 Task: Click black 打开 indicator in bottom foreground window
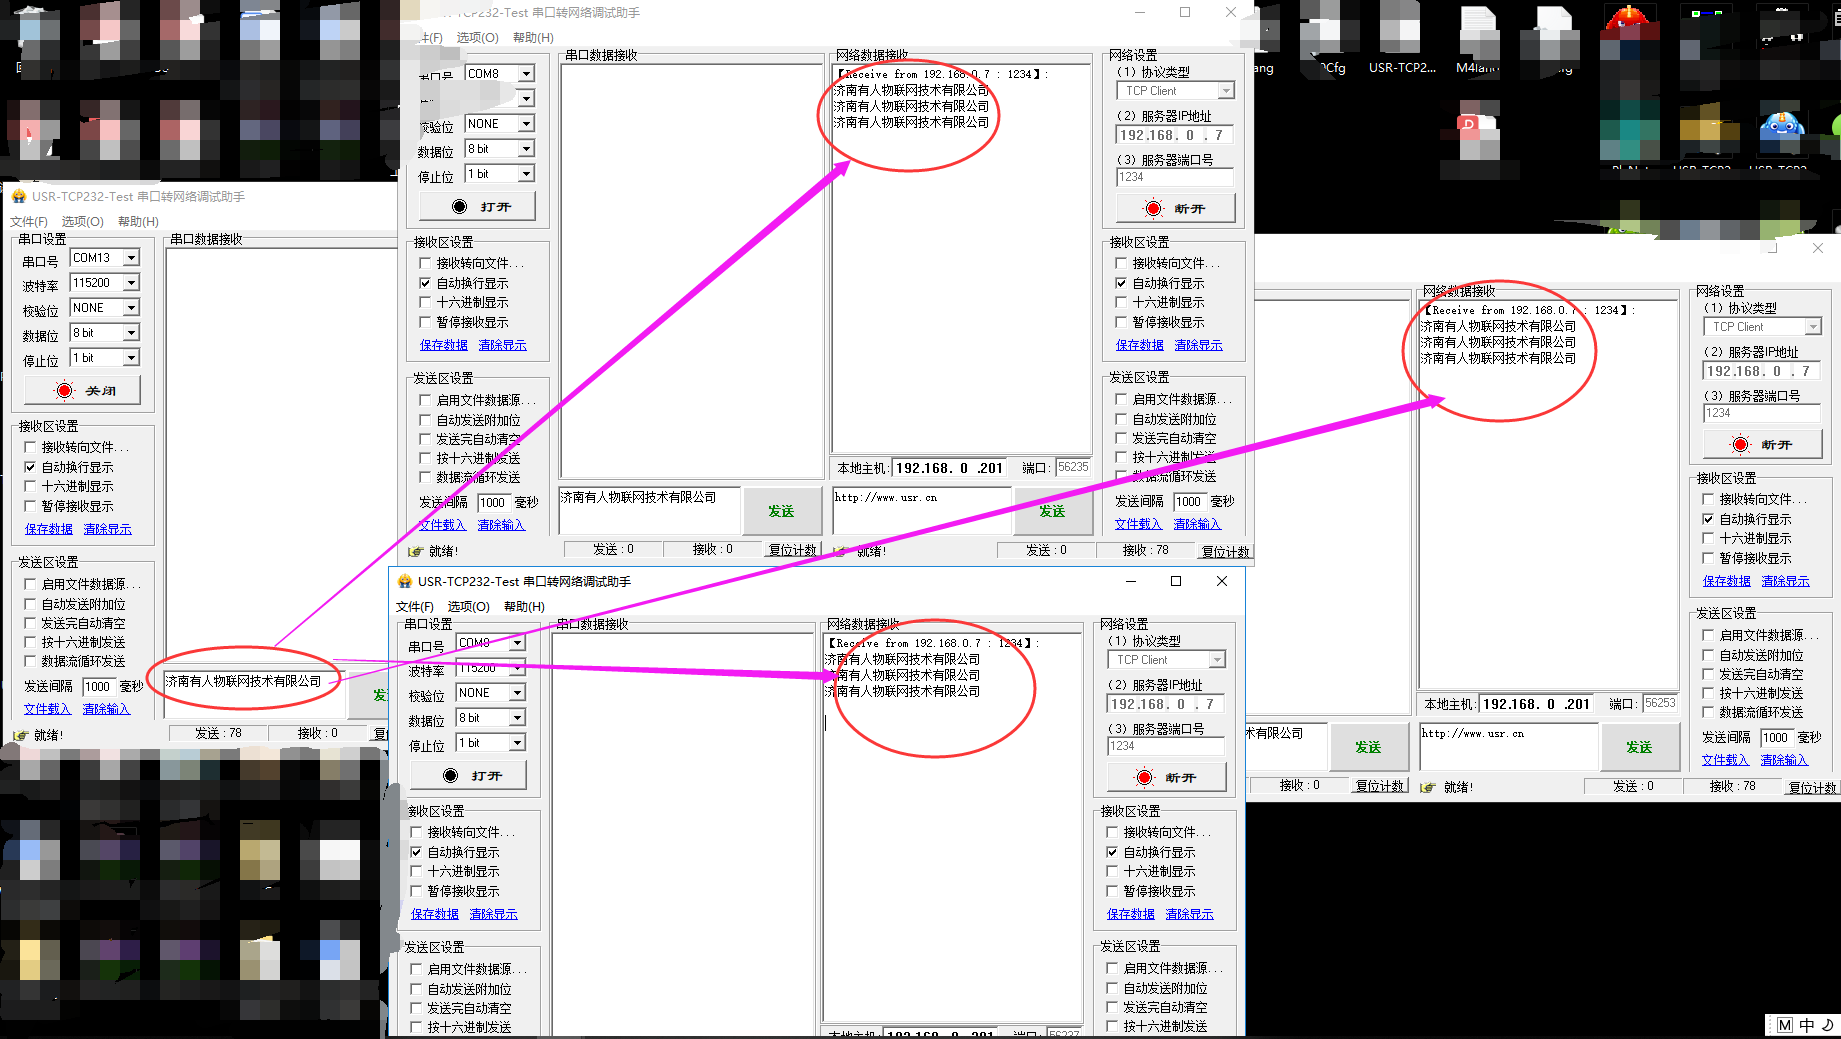[x=450, y=776]
